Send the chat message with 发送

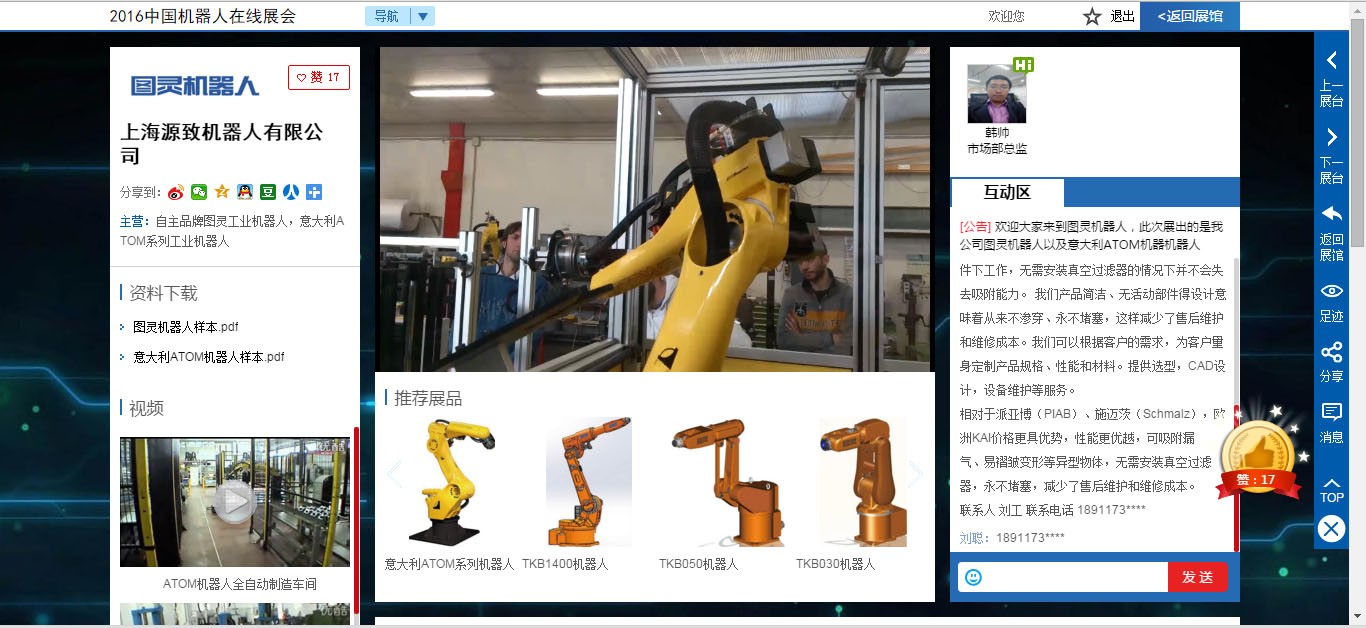[1198, 577]
